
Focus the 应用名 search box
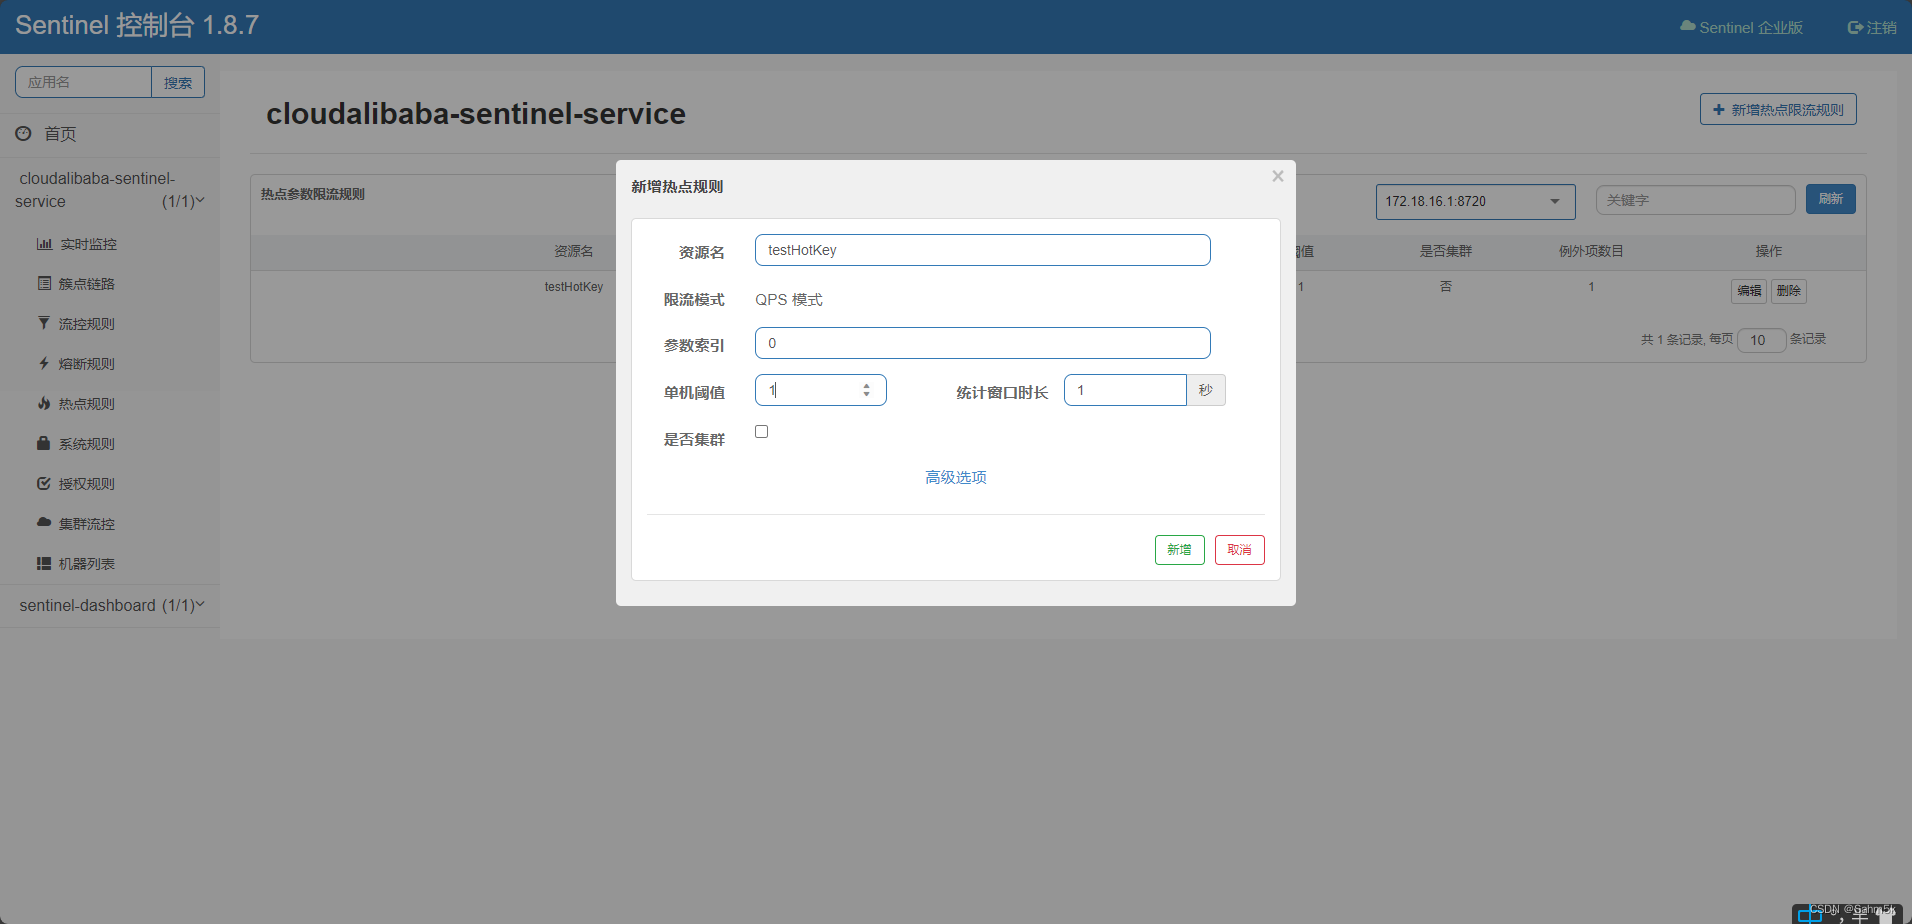(x=83, y=82)
